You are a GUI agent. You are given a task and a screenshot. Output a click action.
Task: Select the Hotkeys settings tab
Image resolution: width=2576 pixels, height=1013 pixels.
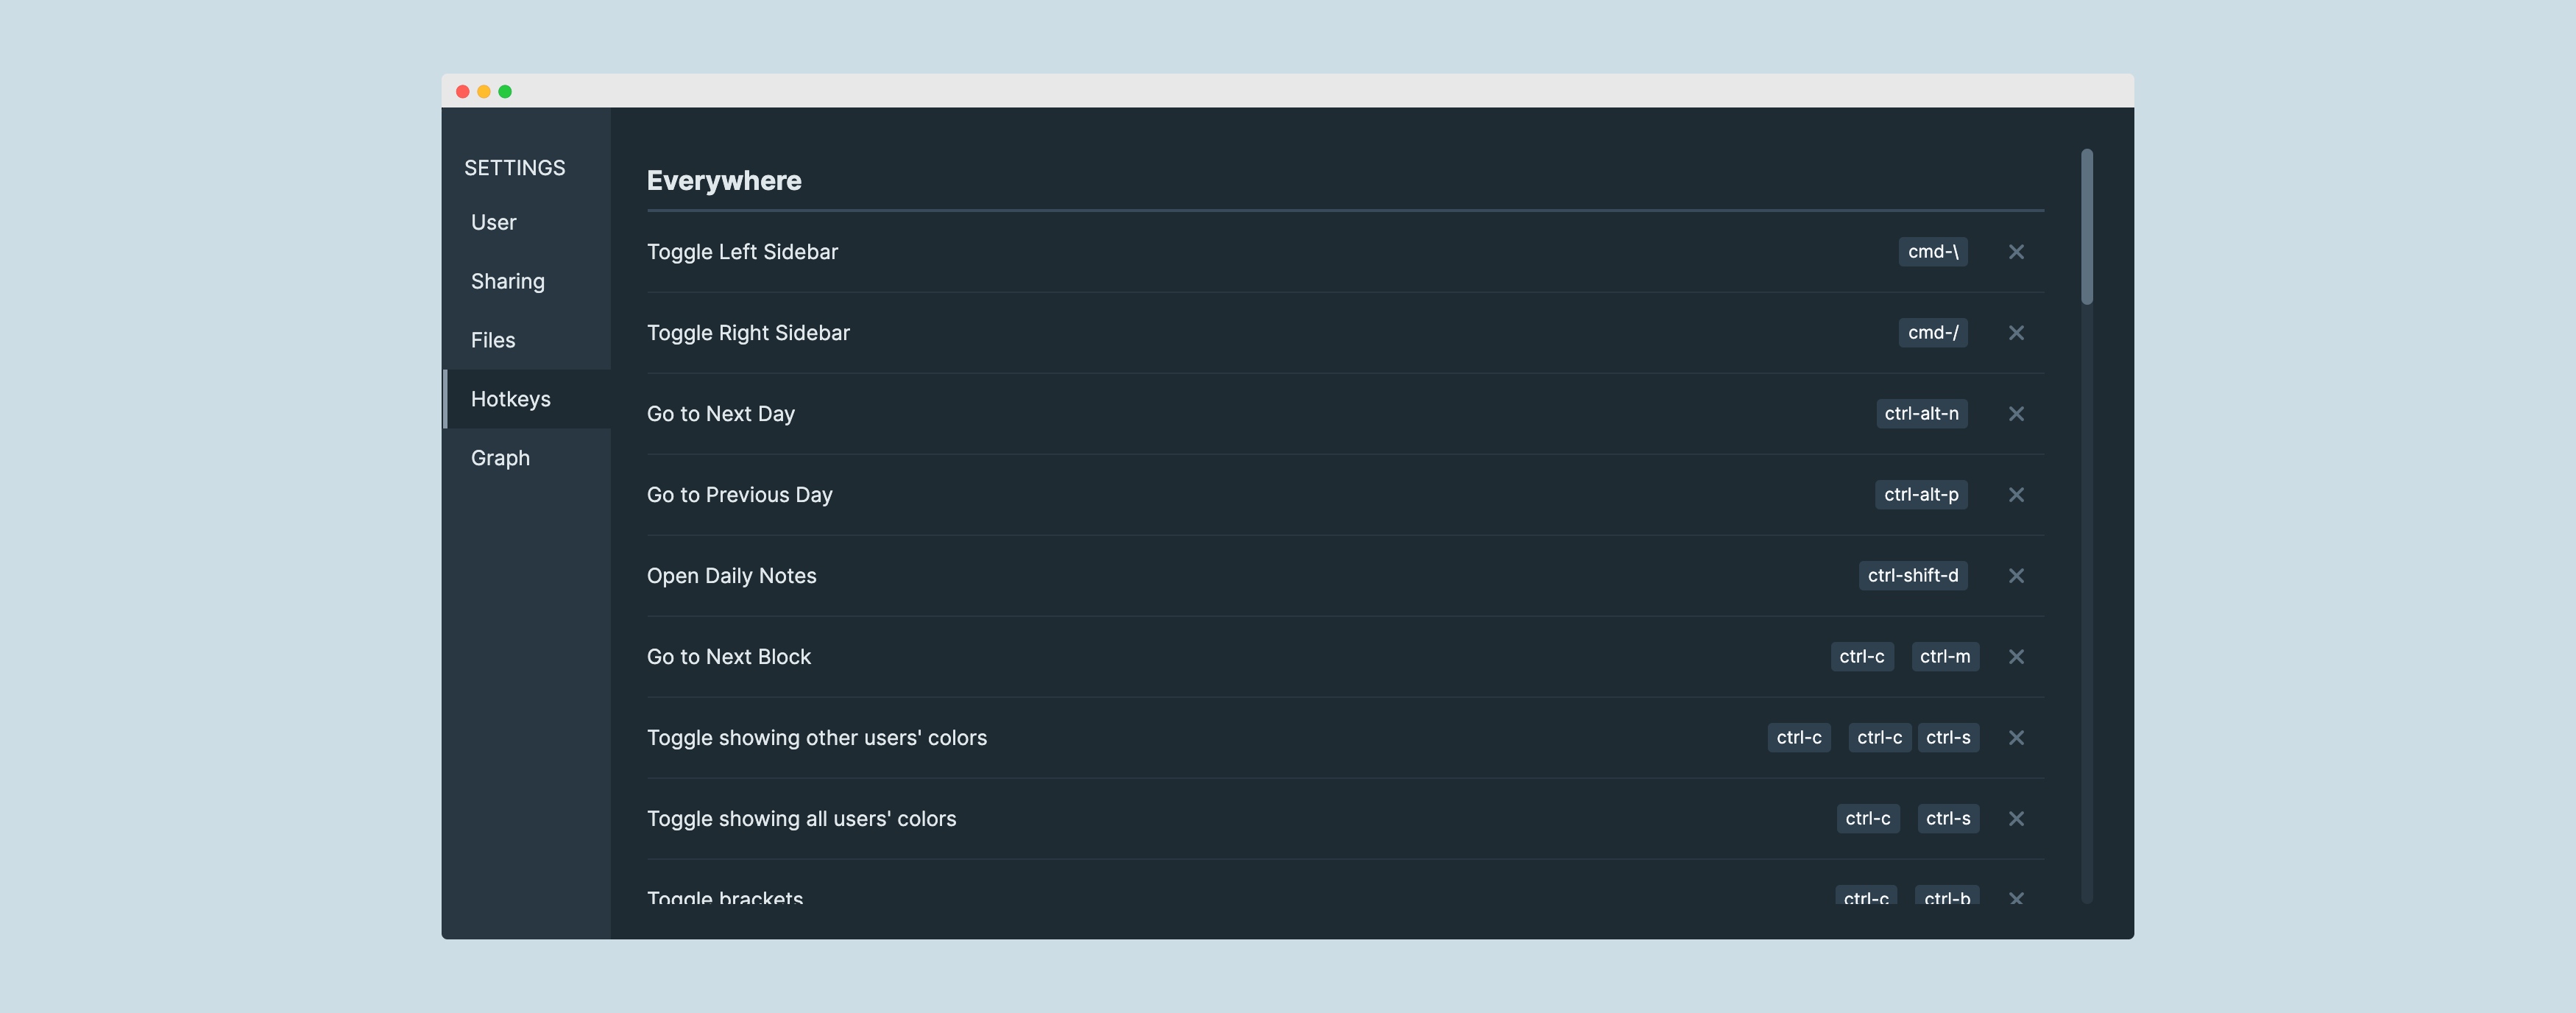click(x=510, y=399)
